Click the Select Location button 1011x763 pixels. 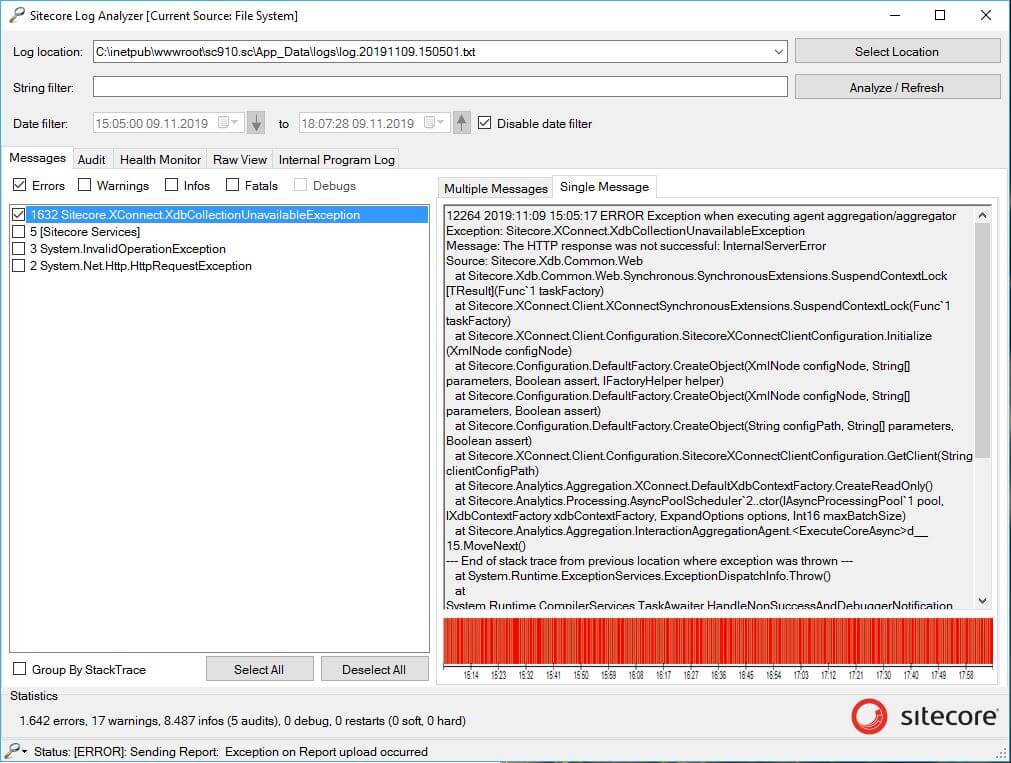coord(896,52)
